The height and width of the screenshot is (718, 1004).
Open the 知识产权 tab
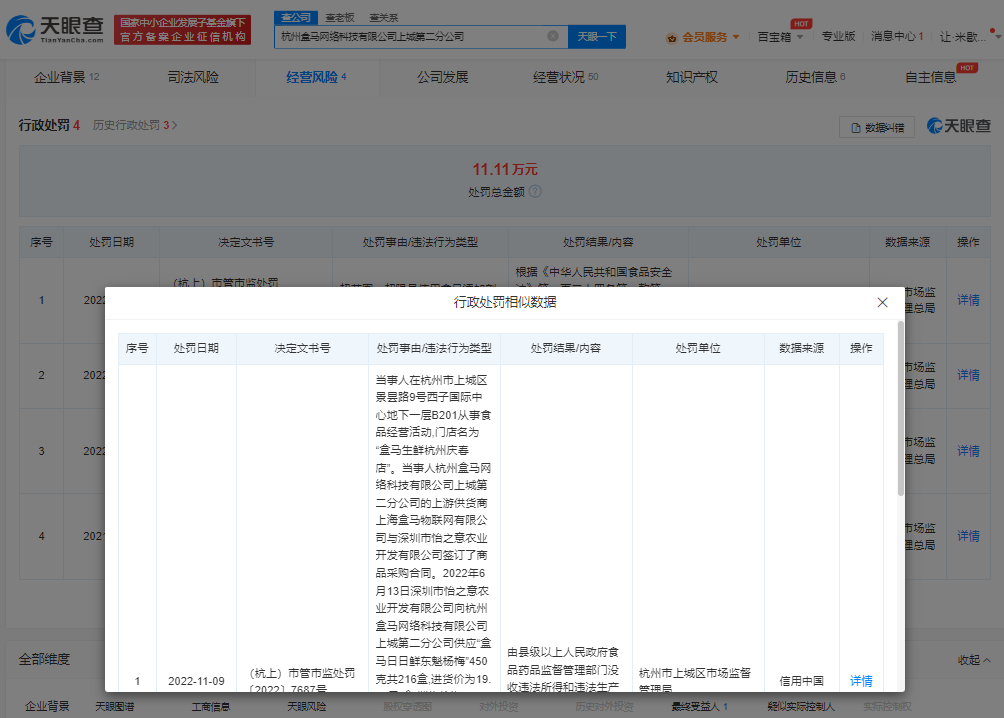pyautogui.click(x=692, y=77)
